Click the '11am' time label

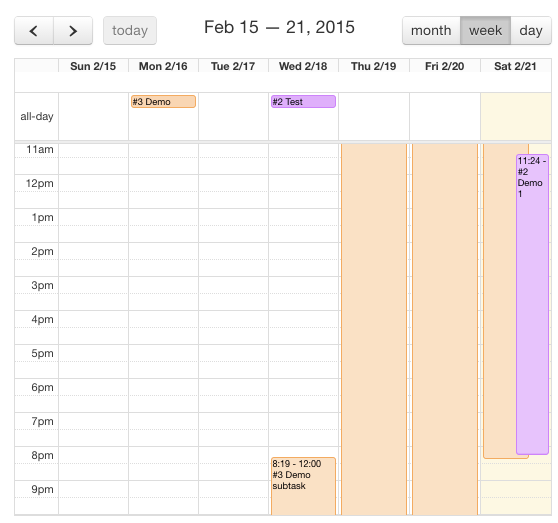[x=40, y=149]
